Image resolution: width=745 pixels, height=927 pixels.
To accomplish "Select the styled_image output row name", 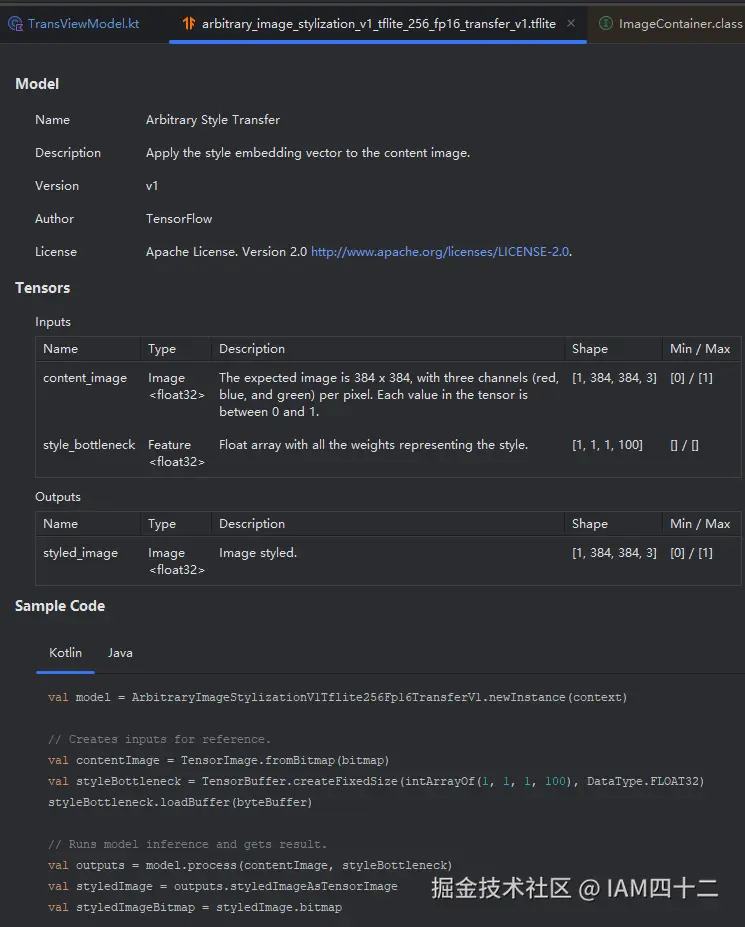I will (80, 553).
